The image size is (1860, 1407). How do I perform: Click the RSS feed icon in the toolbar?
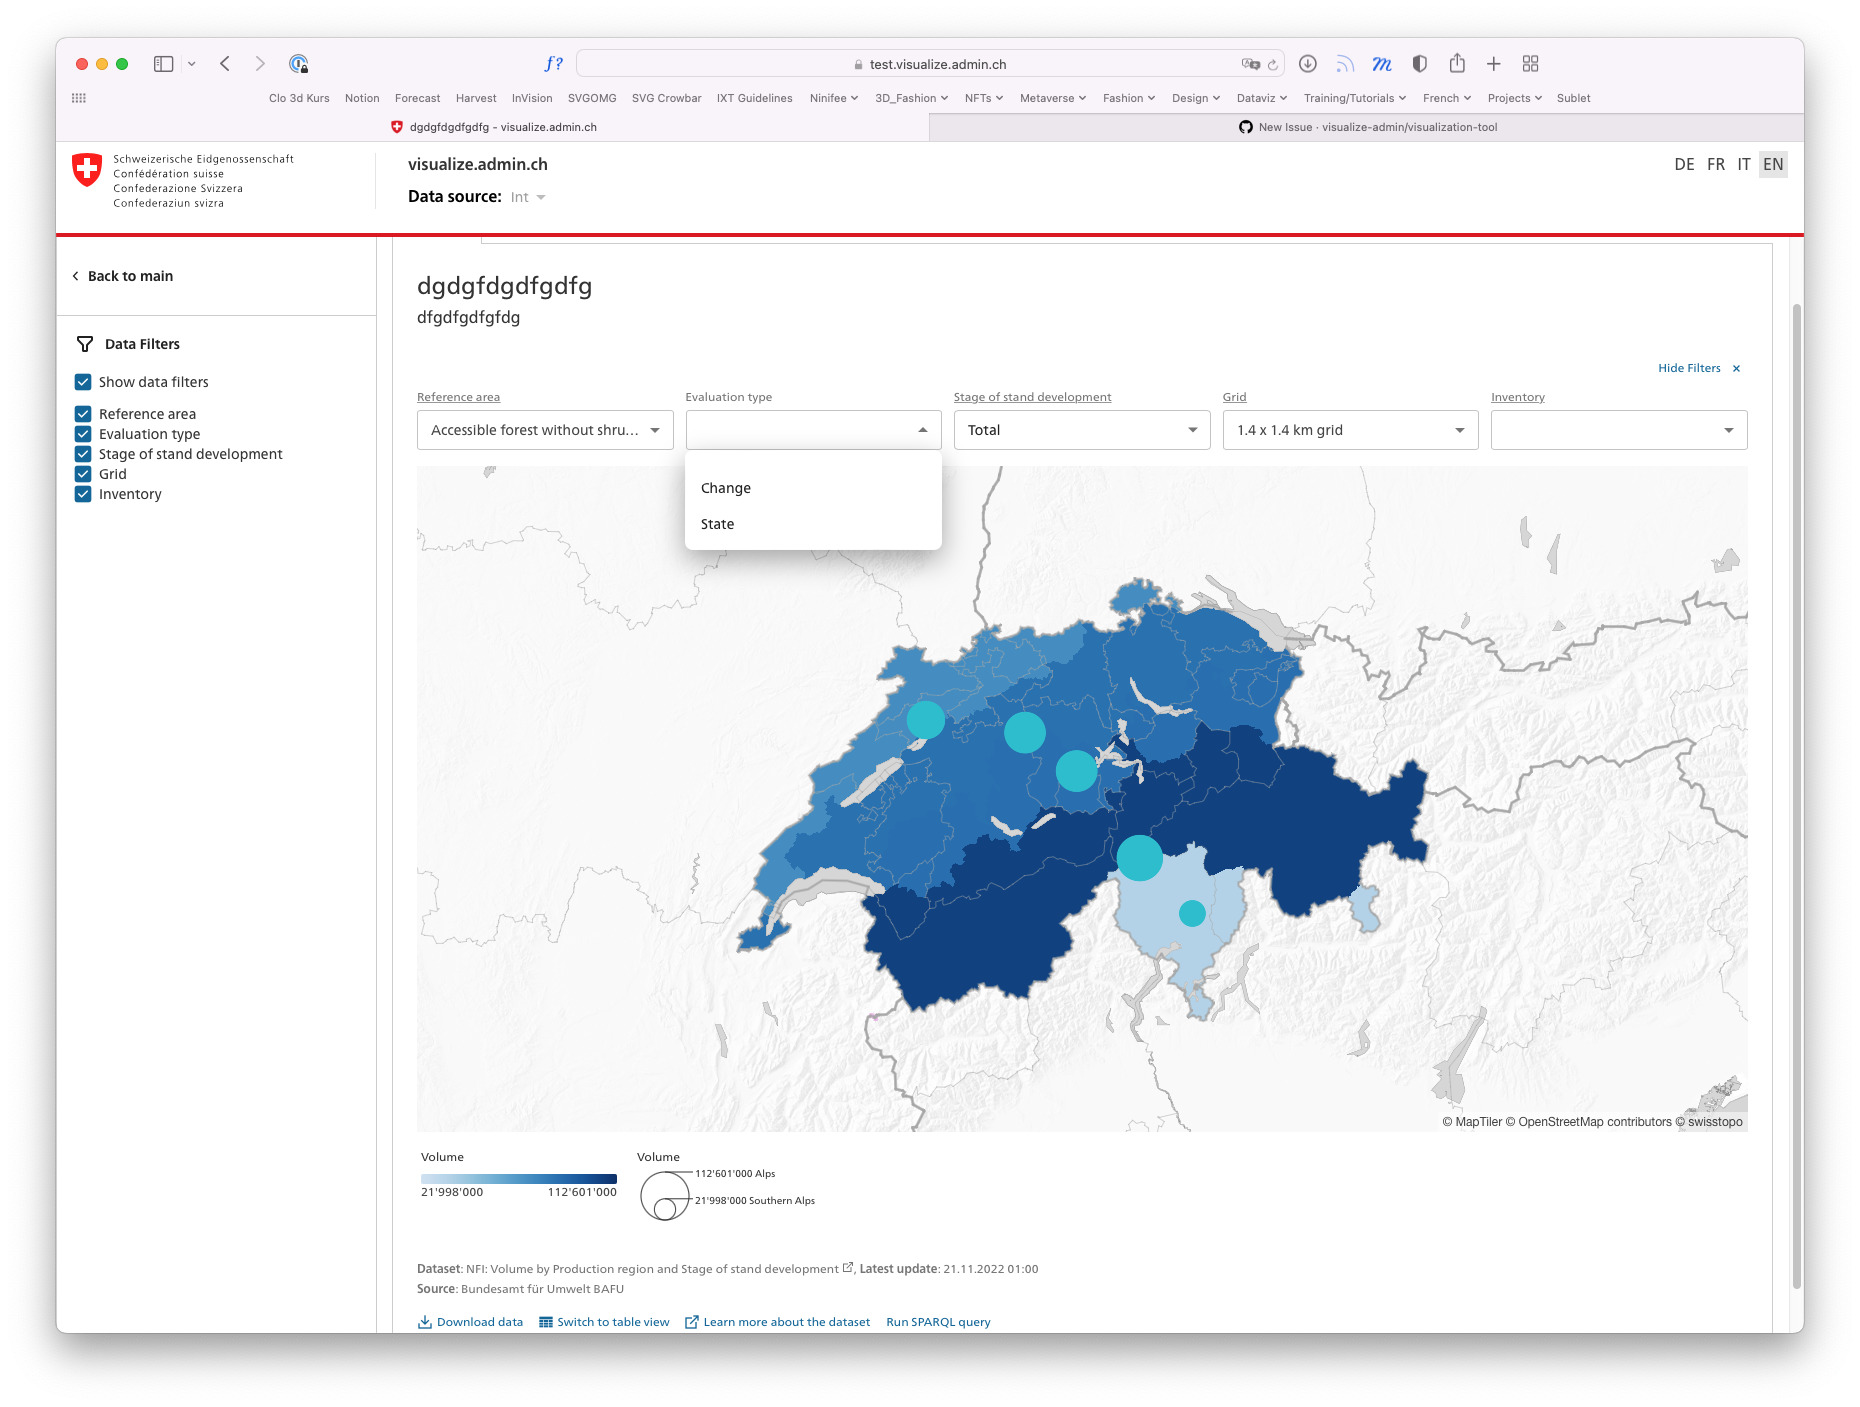1345,63
